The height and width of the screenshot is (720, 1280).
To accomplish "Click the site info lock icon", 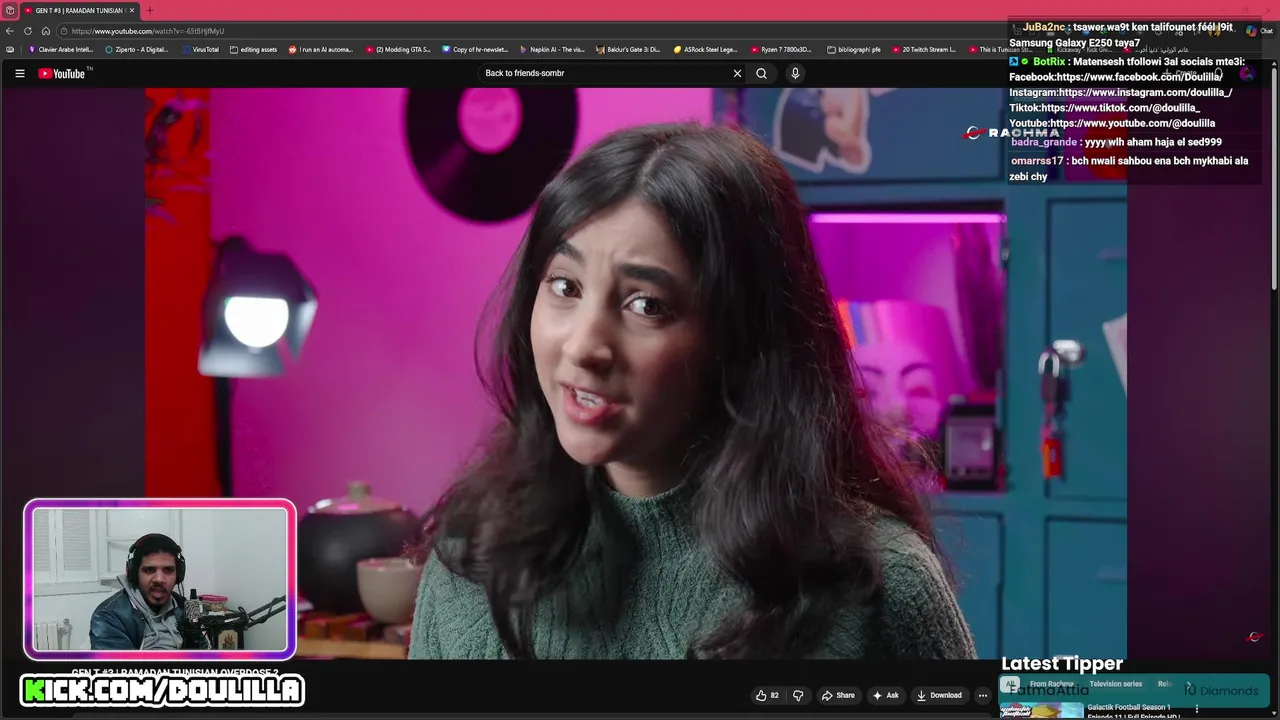I will click(63, 31).
